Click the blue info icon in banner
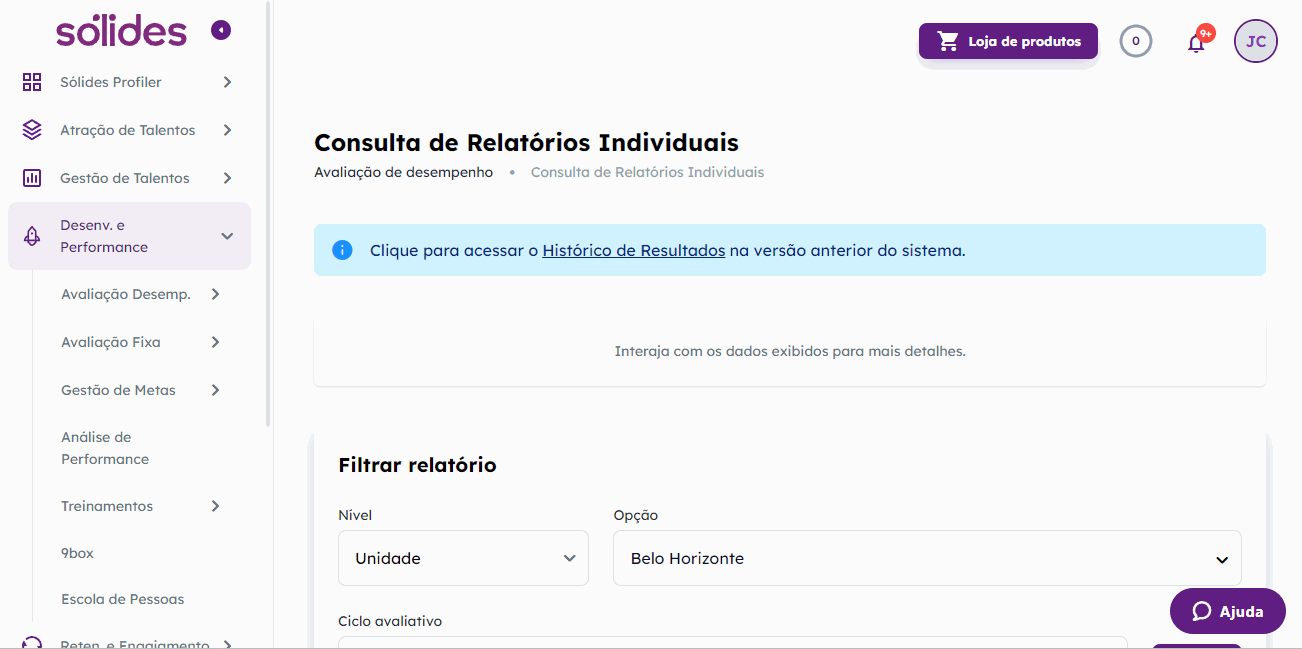The height and width of the screenshot is (649, 1302). point(342,250)
